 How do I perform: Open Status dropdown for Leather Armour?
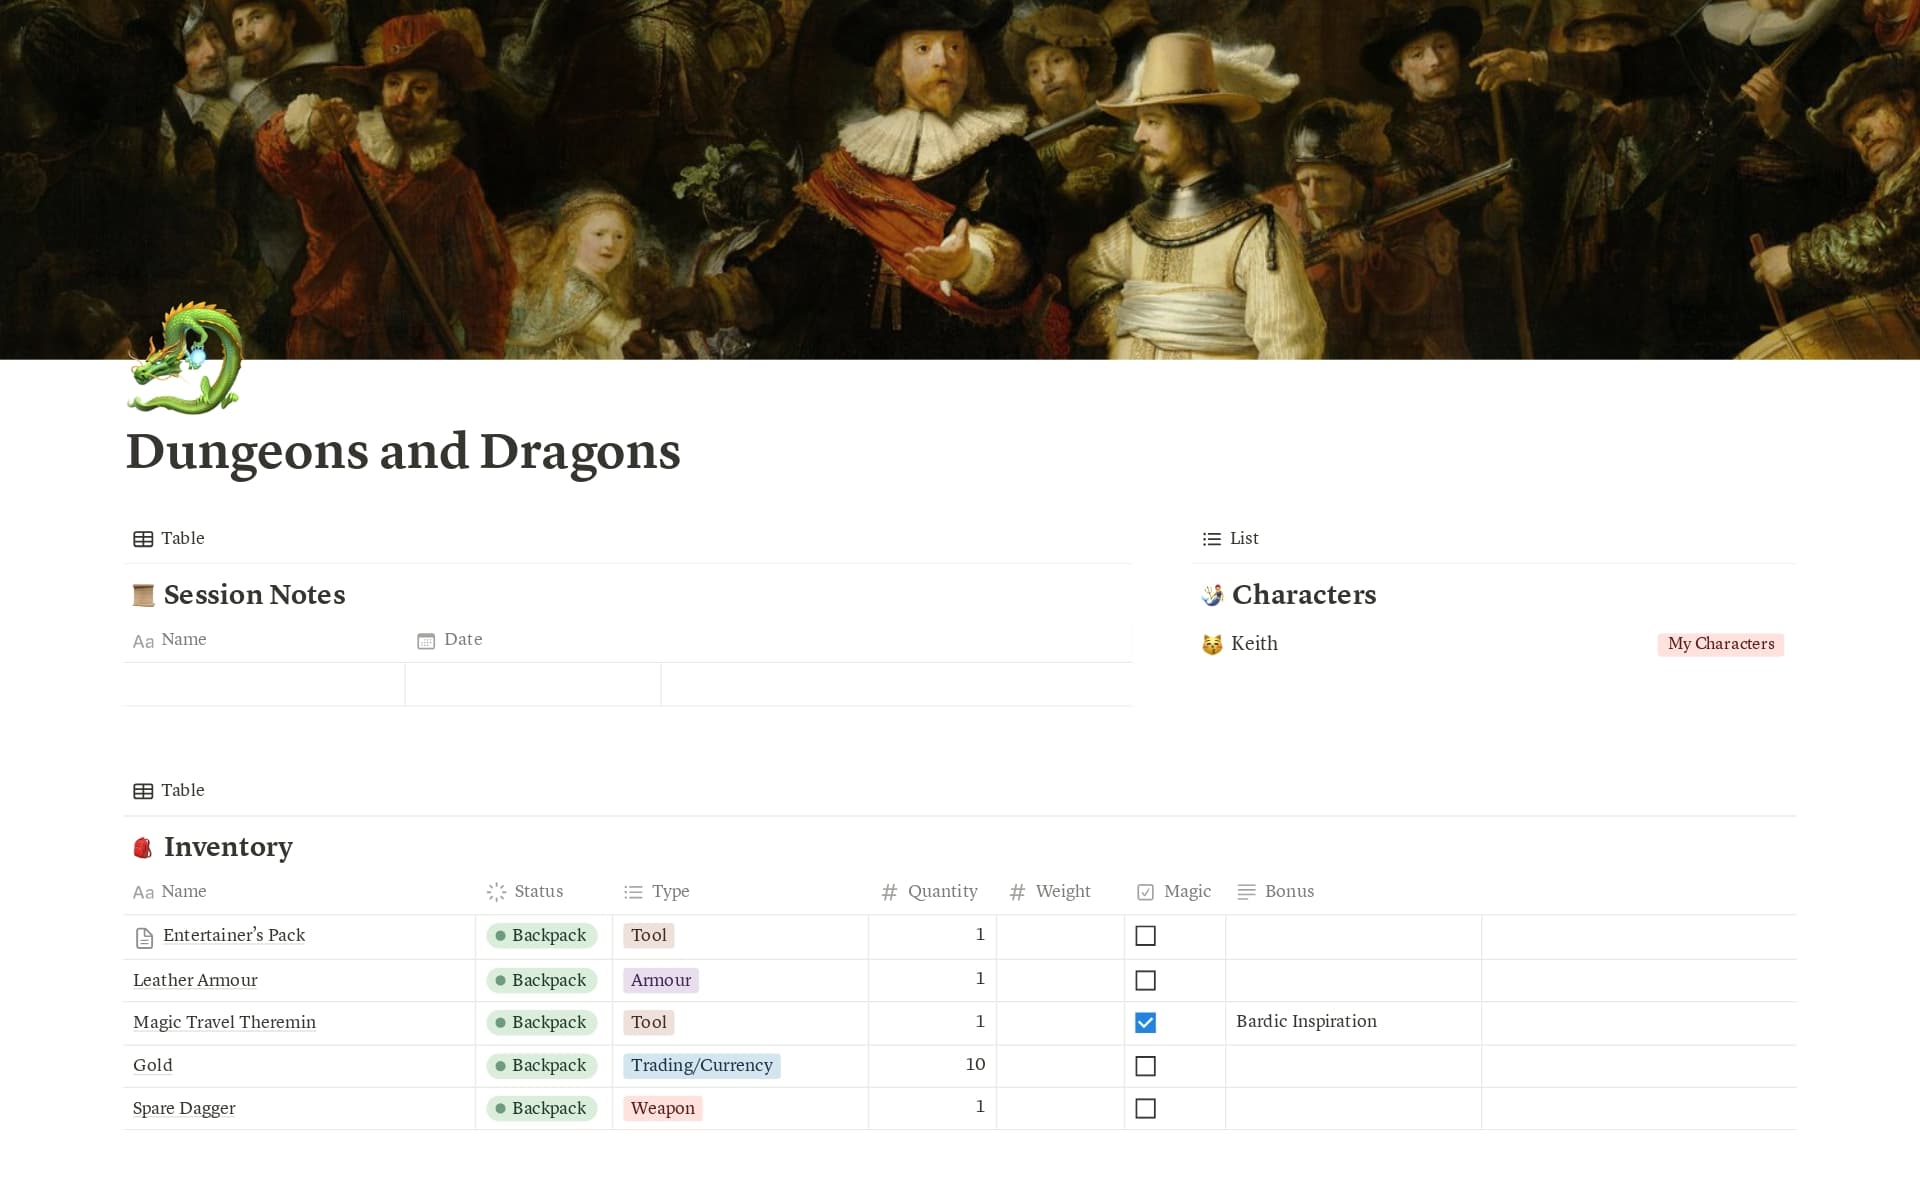[x=542, y=980]
